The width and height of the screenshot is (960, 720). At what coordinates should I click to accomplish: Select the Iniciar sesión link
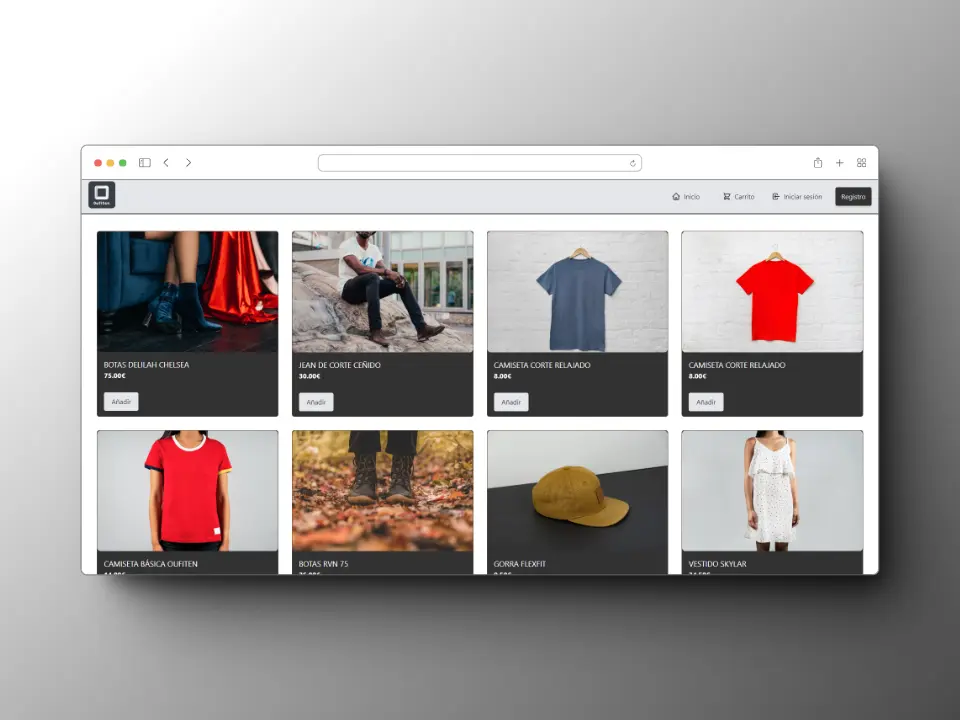797,197
